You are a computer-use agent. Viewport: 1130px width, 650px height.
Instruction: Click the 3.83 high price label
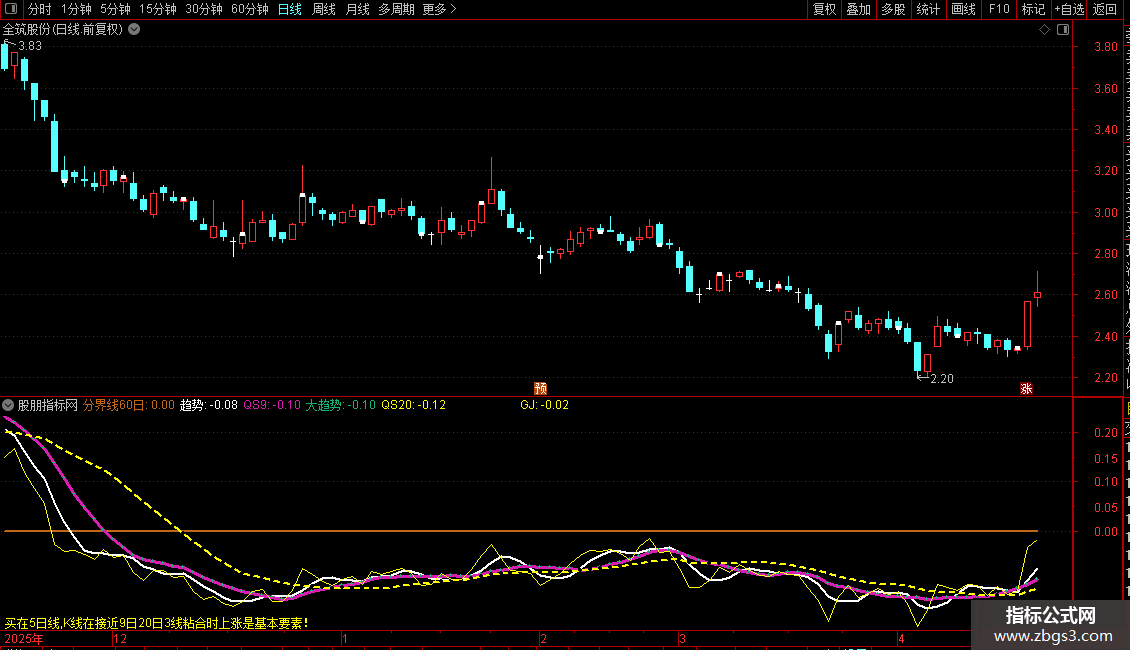[x=30, y=45]
